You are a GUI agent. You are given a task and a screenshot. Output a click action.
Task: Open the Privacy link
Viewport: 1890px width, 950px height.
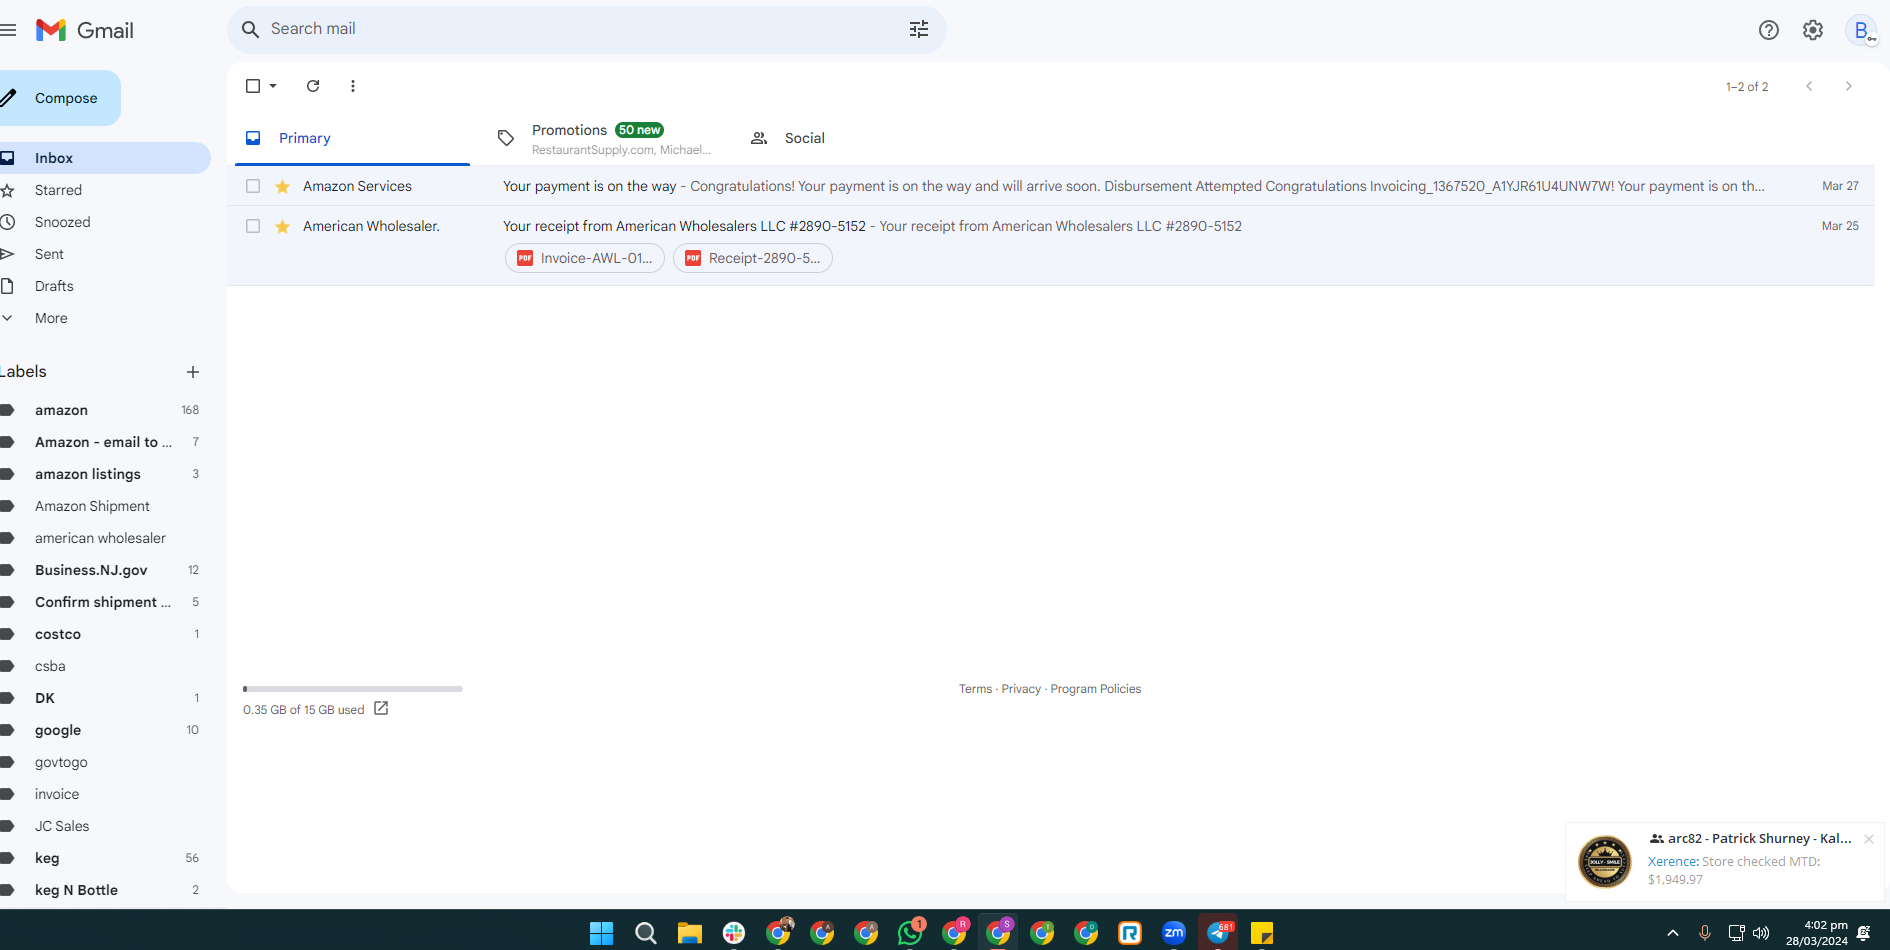pos(1021,689)
